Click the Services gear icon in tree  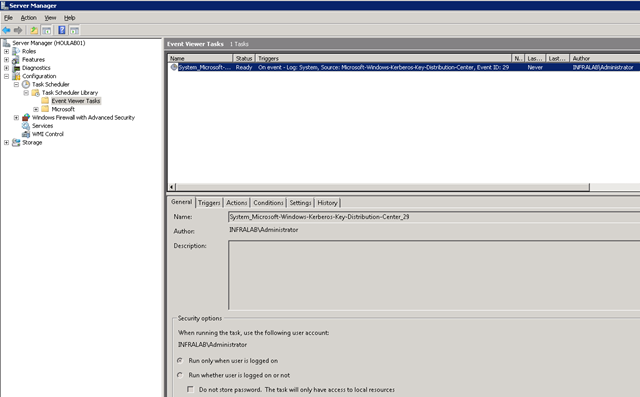tap(26, 126)
